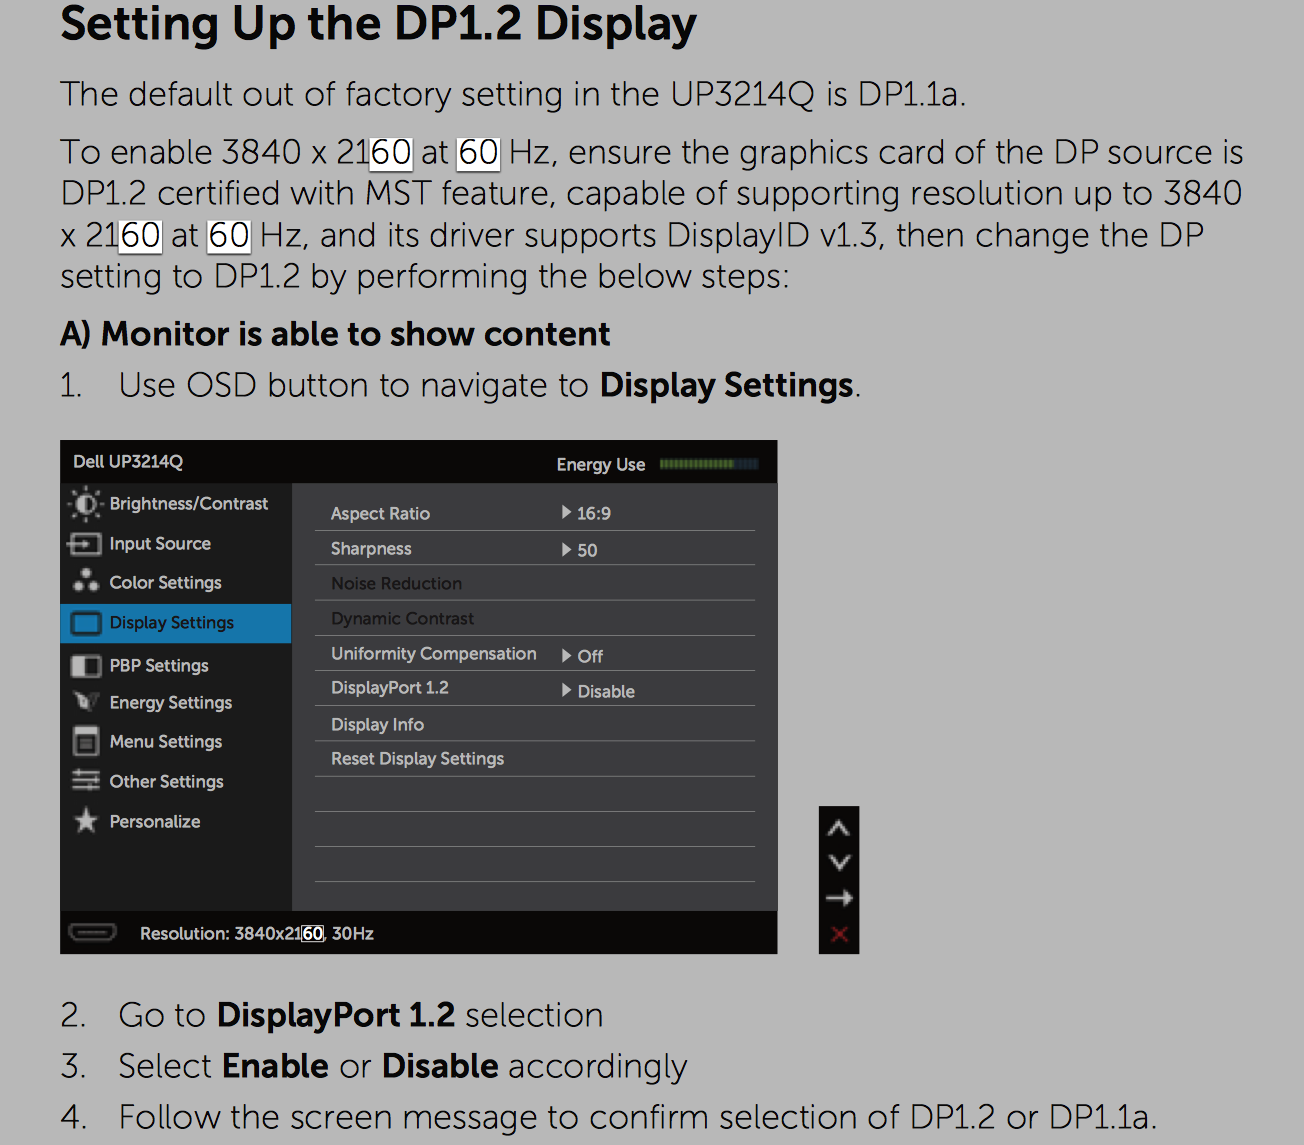Open the Other Settings menu
Viewport: 1304px width, 1145px height.
(x=176, y=782)
